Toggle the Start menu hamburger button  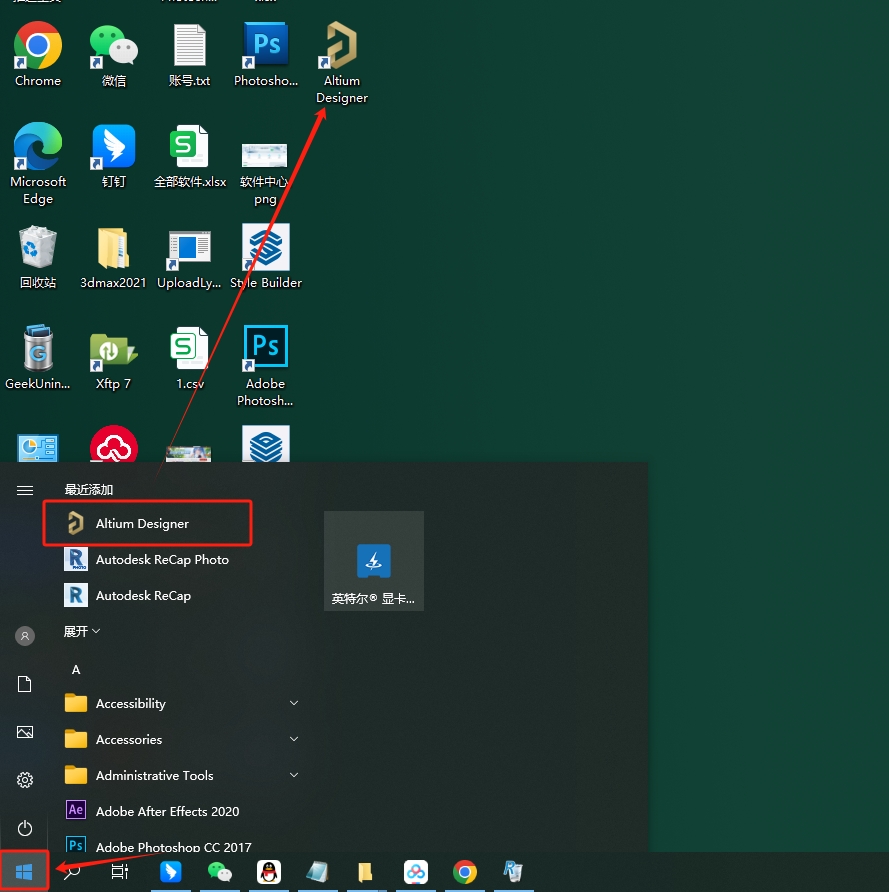click(24, 490)
